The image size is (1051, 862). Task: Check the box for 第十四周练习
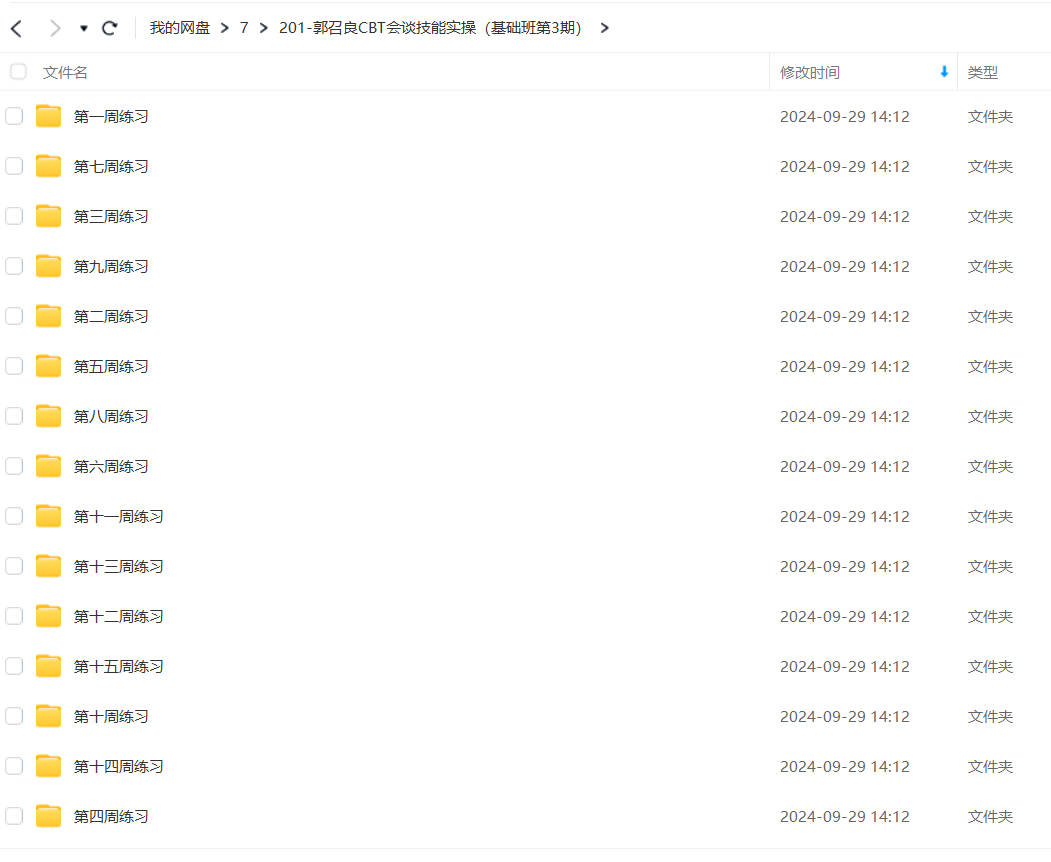coord(14,766)
